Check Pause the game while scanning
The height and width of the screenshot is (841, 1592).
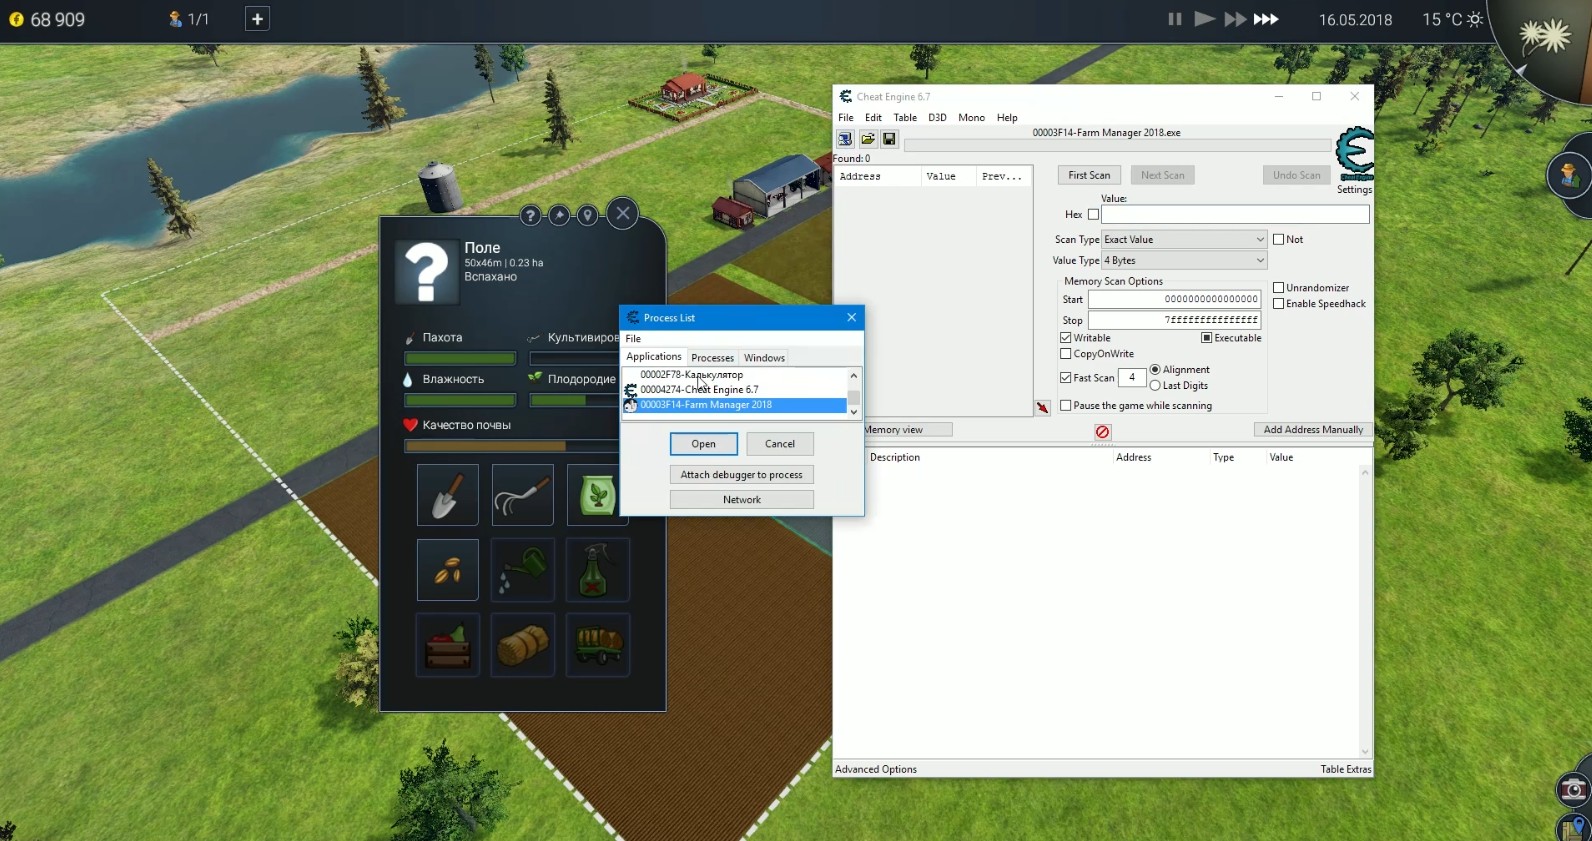point(1065,406)
